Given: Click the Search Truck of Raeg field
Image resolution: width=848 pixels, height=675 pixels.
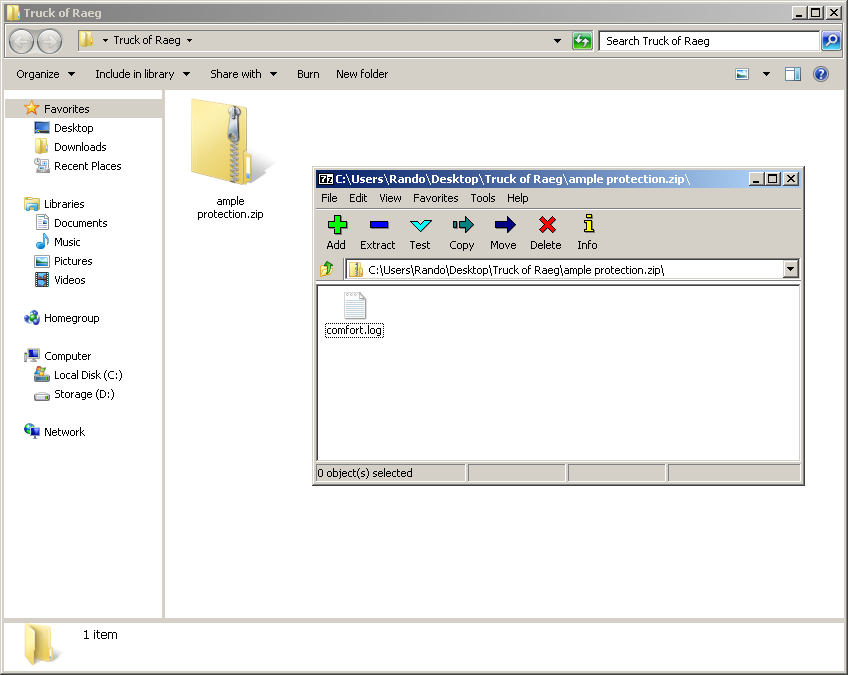Looking at the screenshot, I should coord(708,41).
